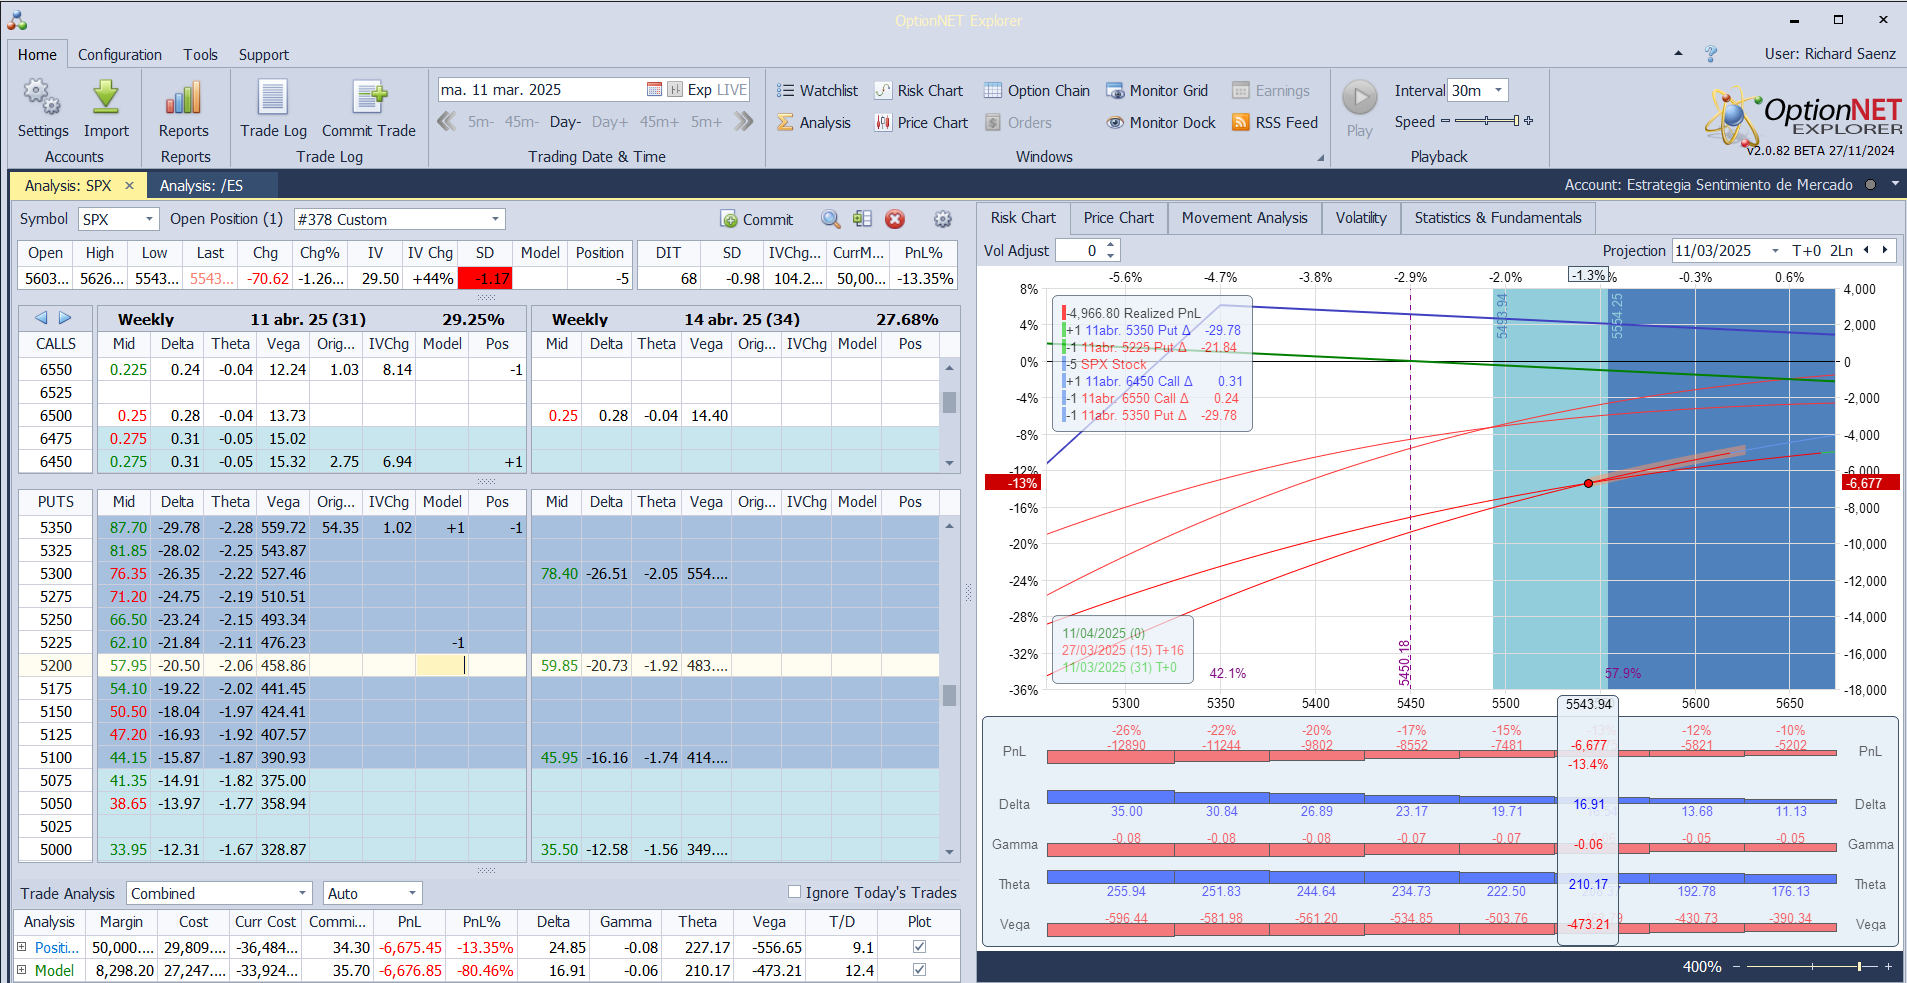
Task: Click the bar chart icon beside Exp
Action: pyautogui.click(x=675, y=89)
